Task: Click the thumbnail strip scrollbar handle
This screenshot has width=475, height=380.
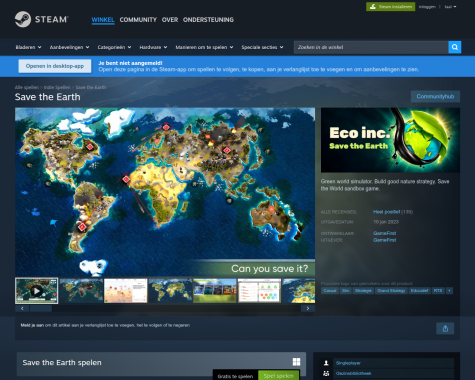Action: (41, 309)
